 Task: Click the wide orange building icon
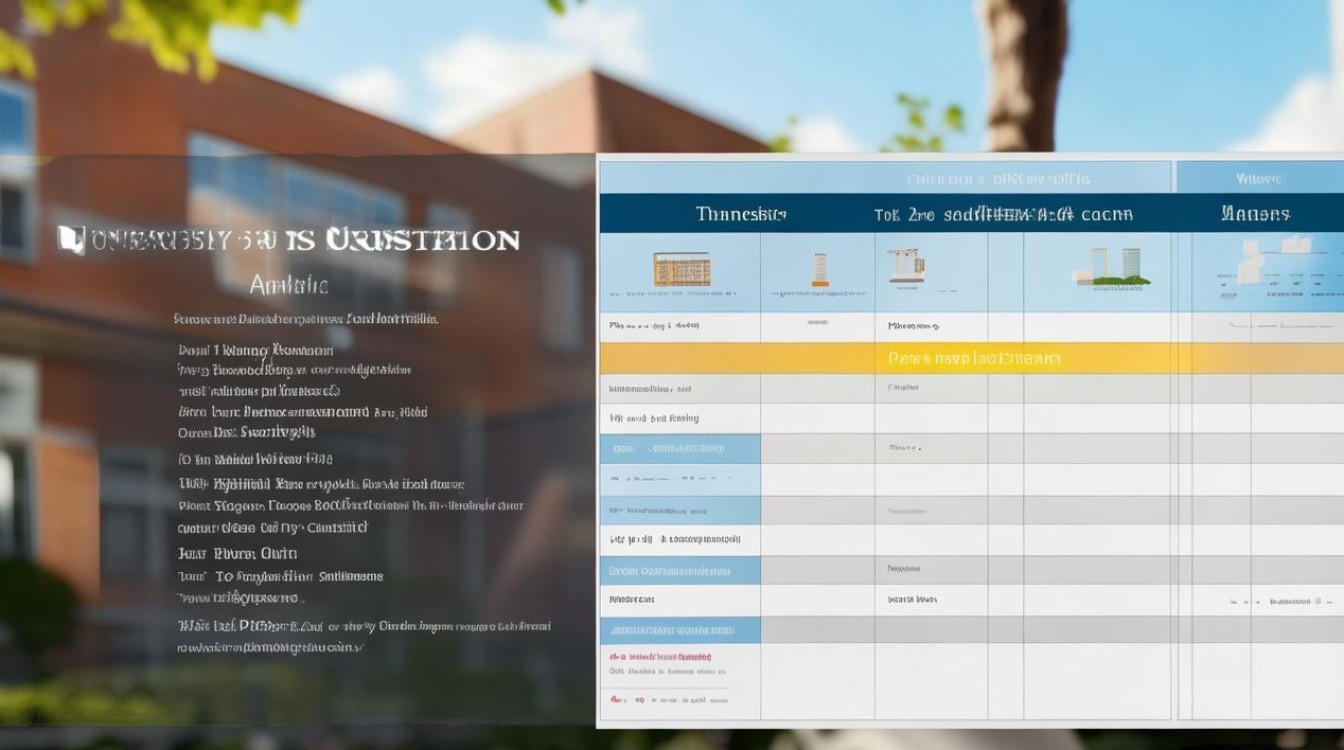coord(681,269)
